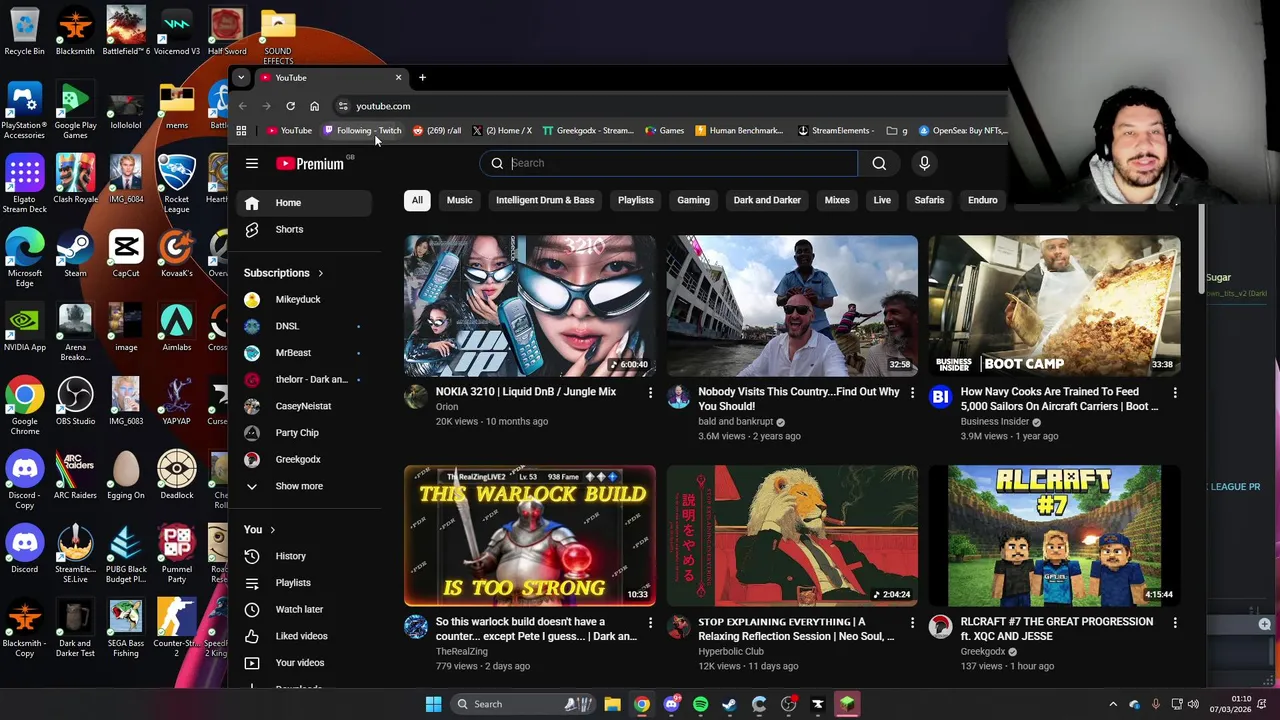Open Discord from the taskbar
The width and height of the screenshot is (1280, 720).
[x=671, y=704]
